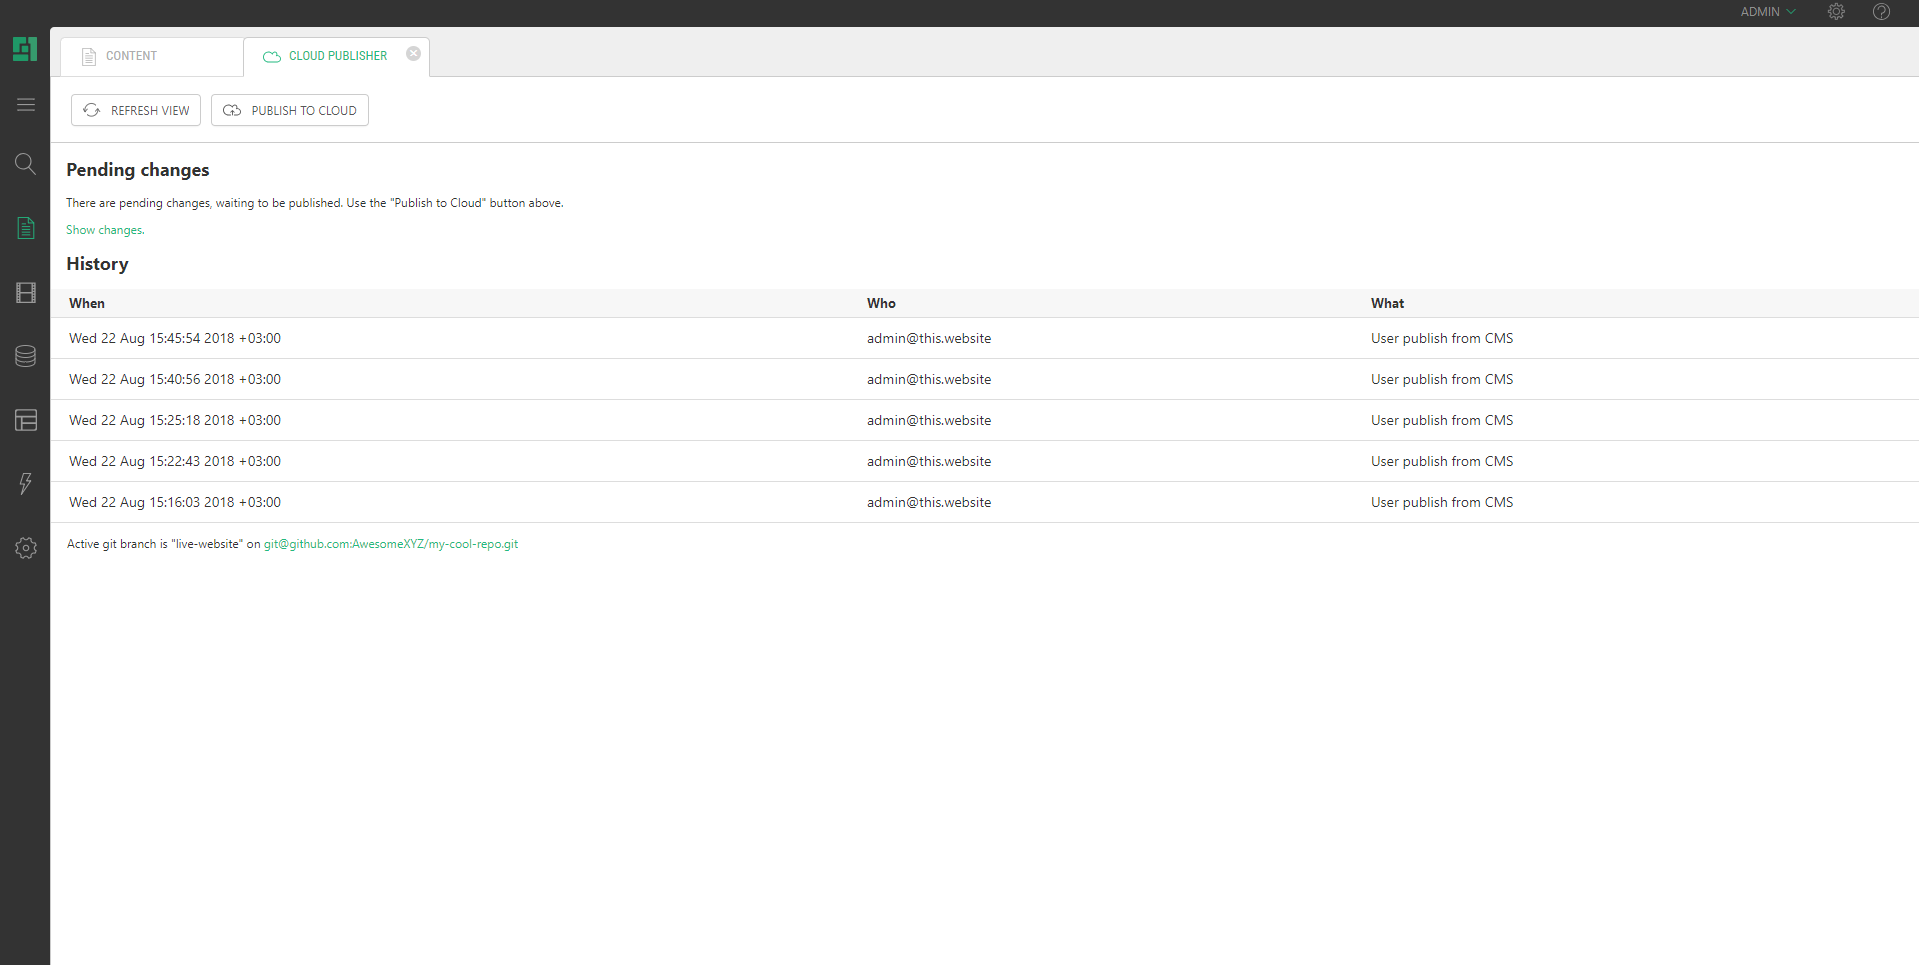Image resolution: width=1919 pixels, height=965 pixels.
Task: Open the help question mark icon
Action: click(1881, 12)
